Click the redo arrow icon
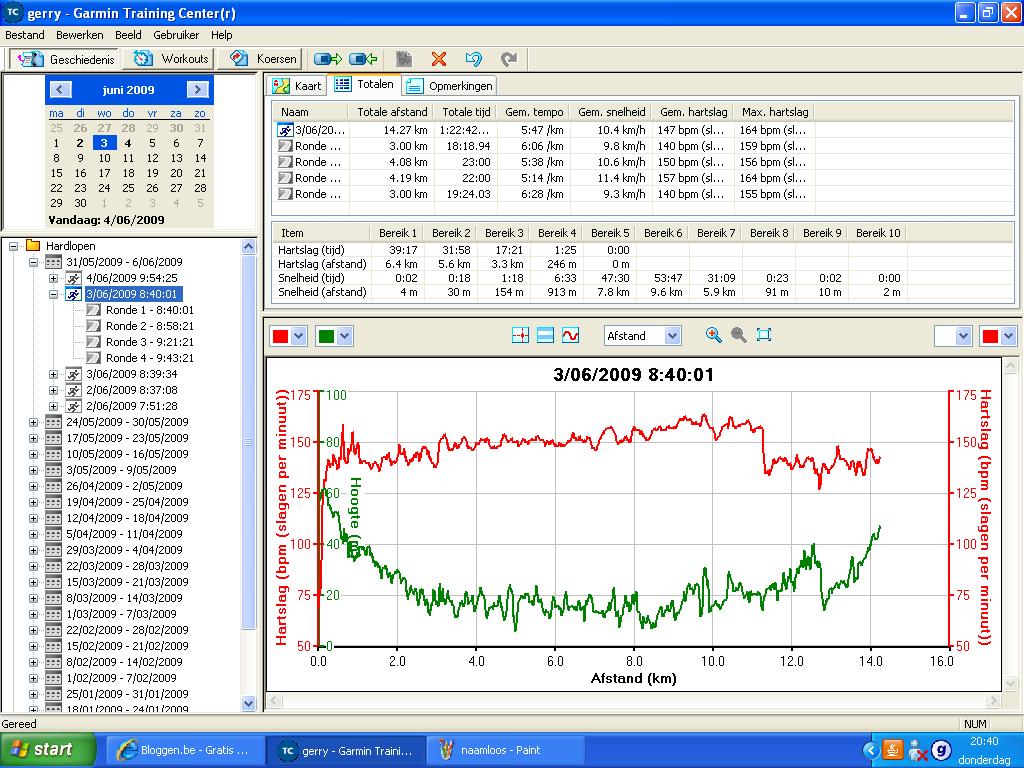Image resolution: width=1024 pixels, height=768 pixels. click(509, 59)
